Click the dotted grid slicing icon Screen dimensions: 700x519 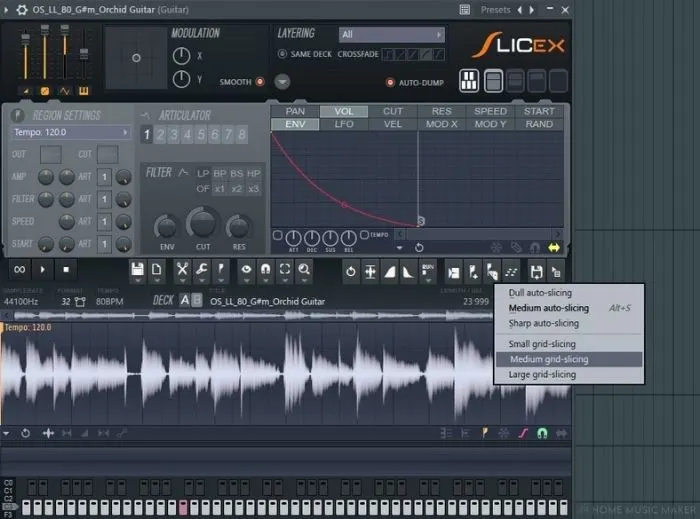(511, 272)
